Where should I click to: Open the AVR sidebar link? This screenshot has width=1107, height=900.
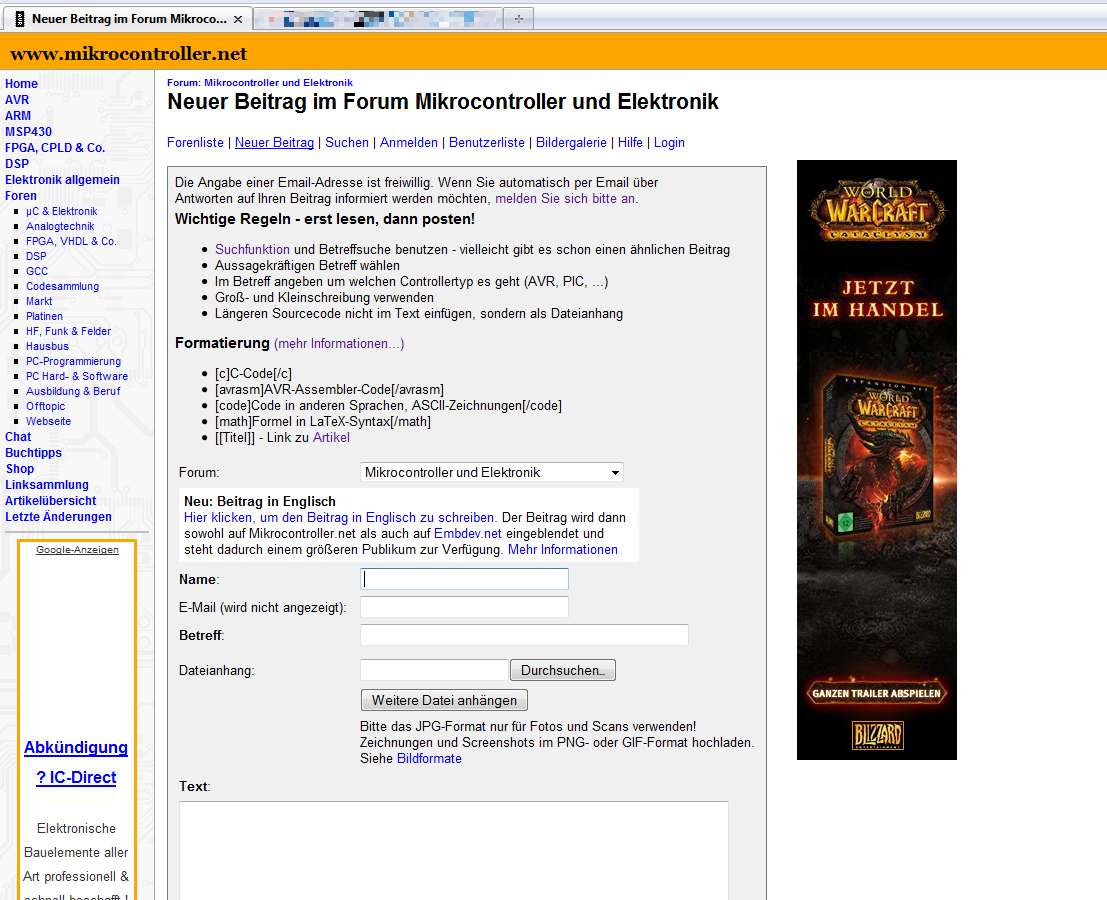click(x=17, y=100)
